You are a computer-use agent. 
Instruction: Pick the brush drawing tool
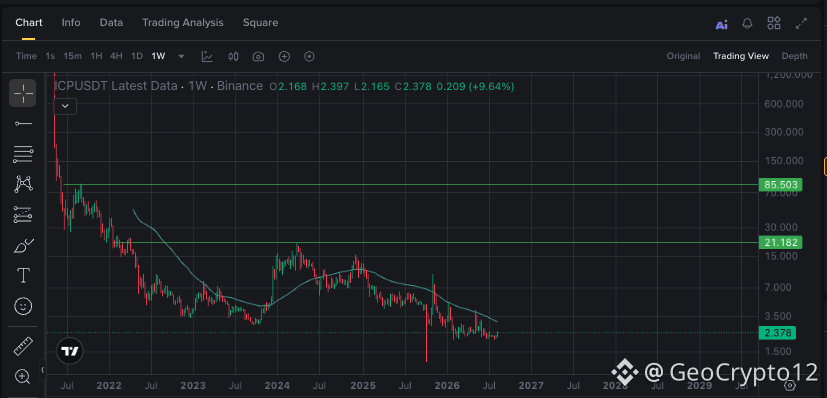pyautogui.click(x=23, y=246)
